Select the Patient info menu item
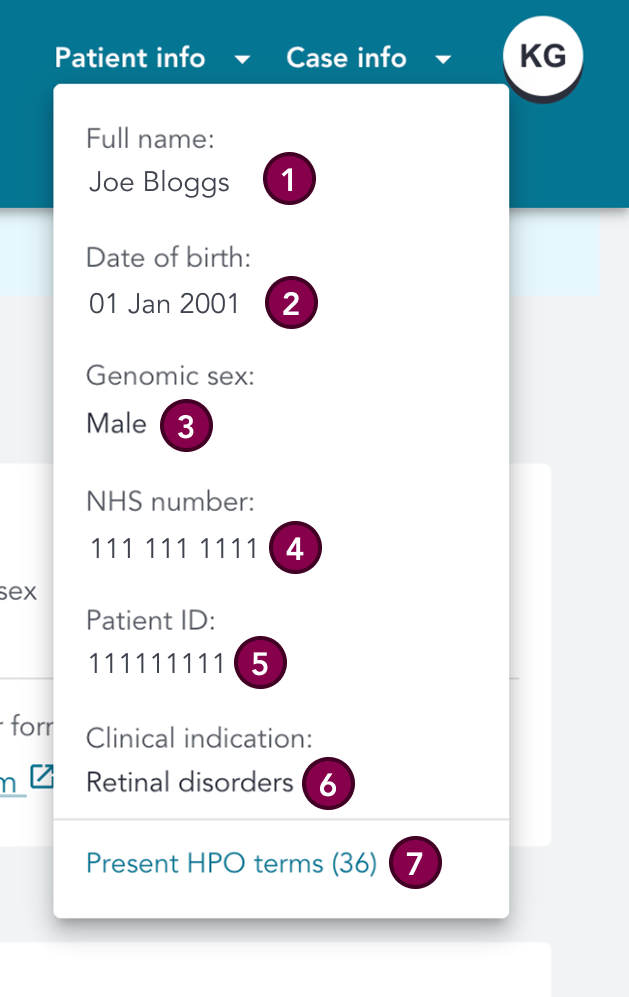Image resolution: width=629 pixels, height=997 pixels. pos(130,58)
